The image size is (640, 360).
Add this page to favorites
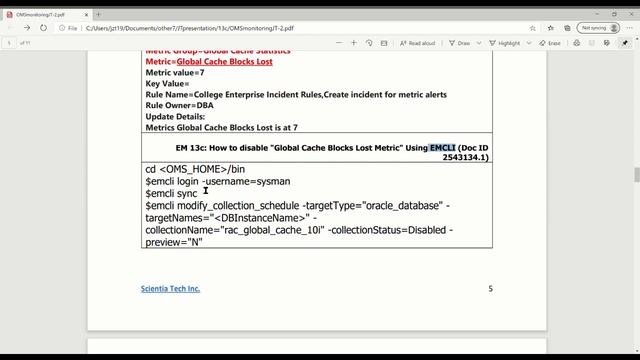pyautogui.click(x=533, y=28)
